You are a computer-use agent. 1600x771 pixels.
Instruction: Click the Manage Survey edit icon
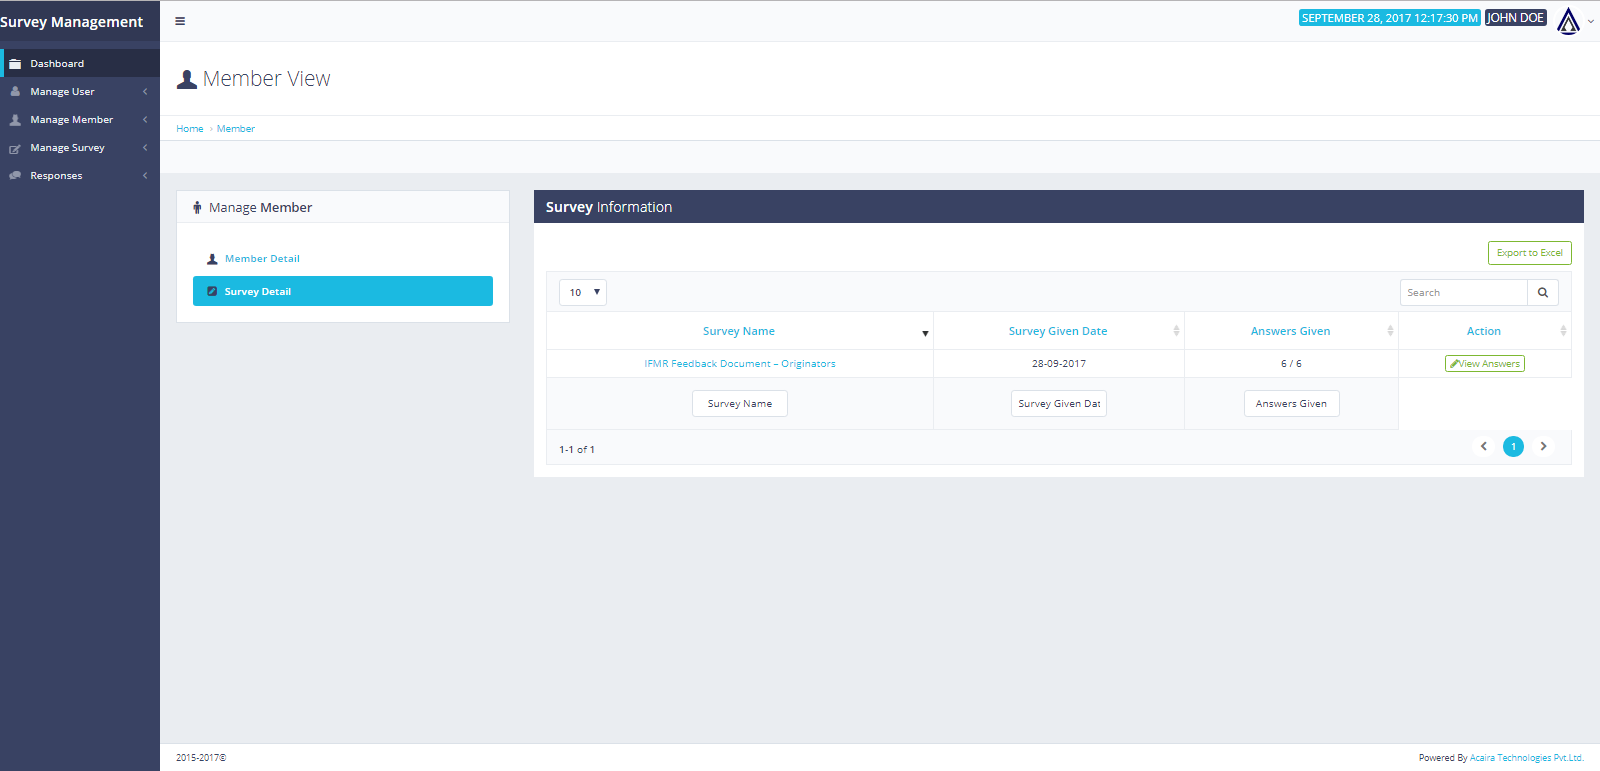15,148
